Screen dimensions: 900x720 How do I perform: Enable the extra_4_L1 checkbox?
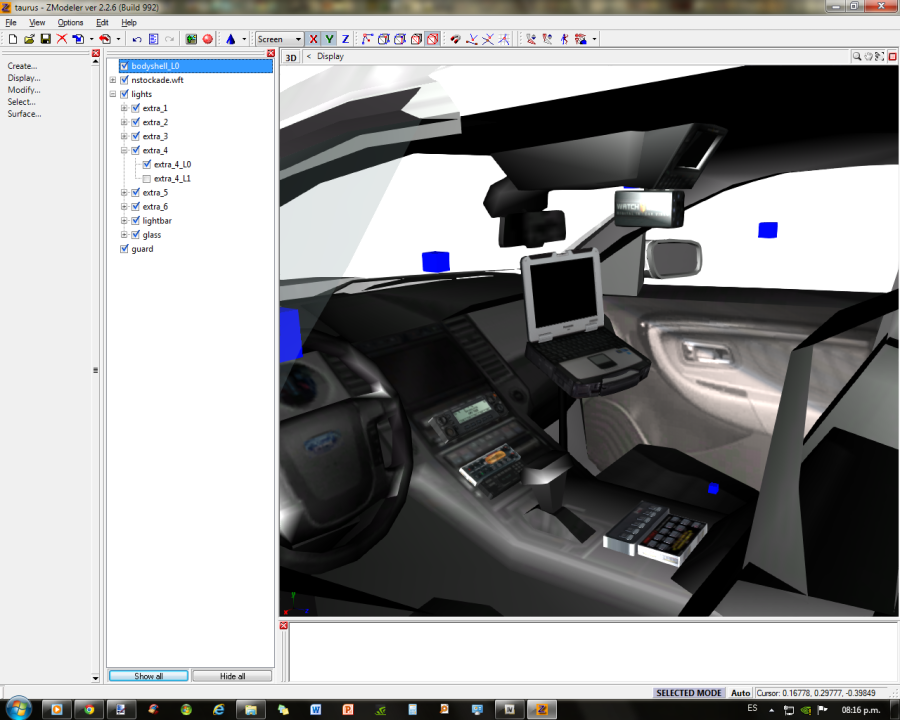point(147,178)
